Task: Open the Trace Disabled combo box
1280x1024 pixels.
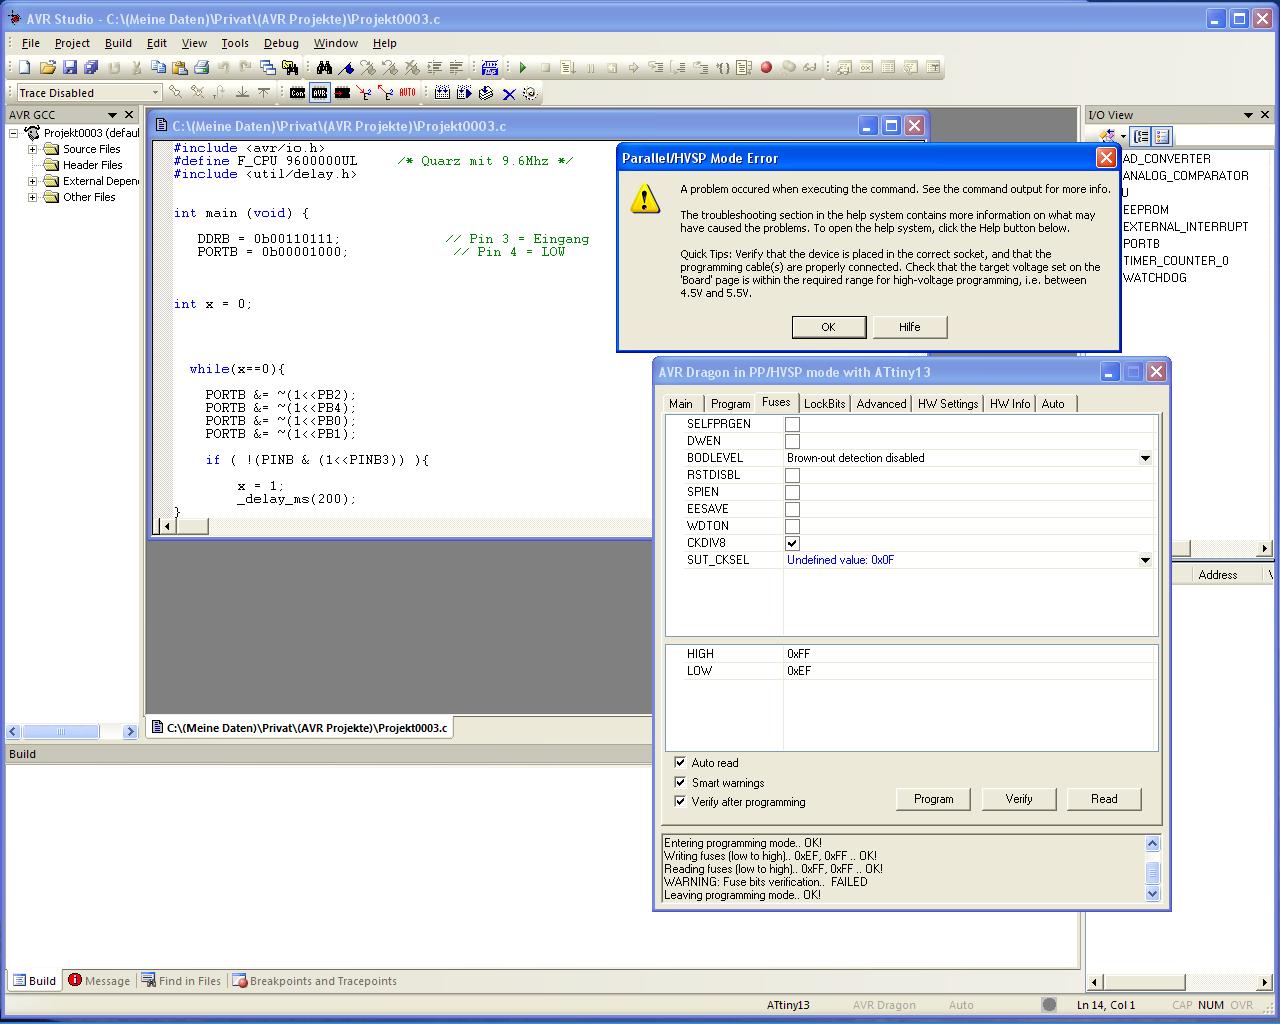Action: [155, 93]
